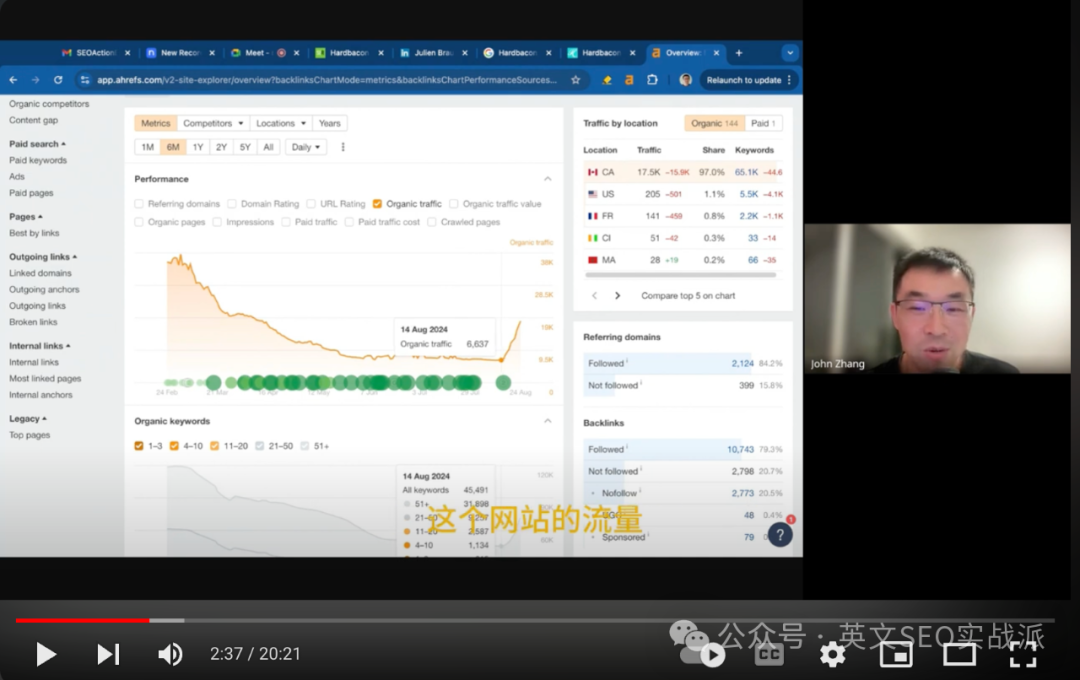Screen dimensions: 1080x680
Task: Collapse the Organic keywords section
Action: 548,421
